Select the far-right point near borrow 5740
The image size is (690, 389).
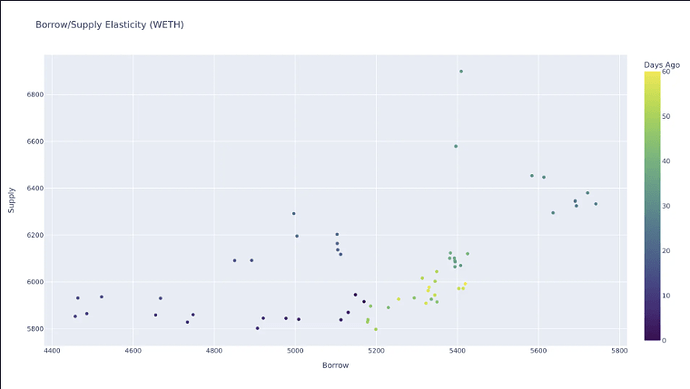pyautogui.click(x=596, y=204)
